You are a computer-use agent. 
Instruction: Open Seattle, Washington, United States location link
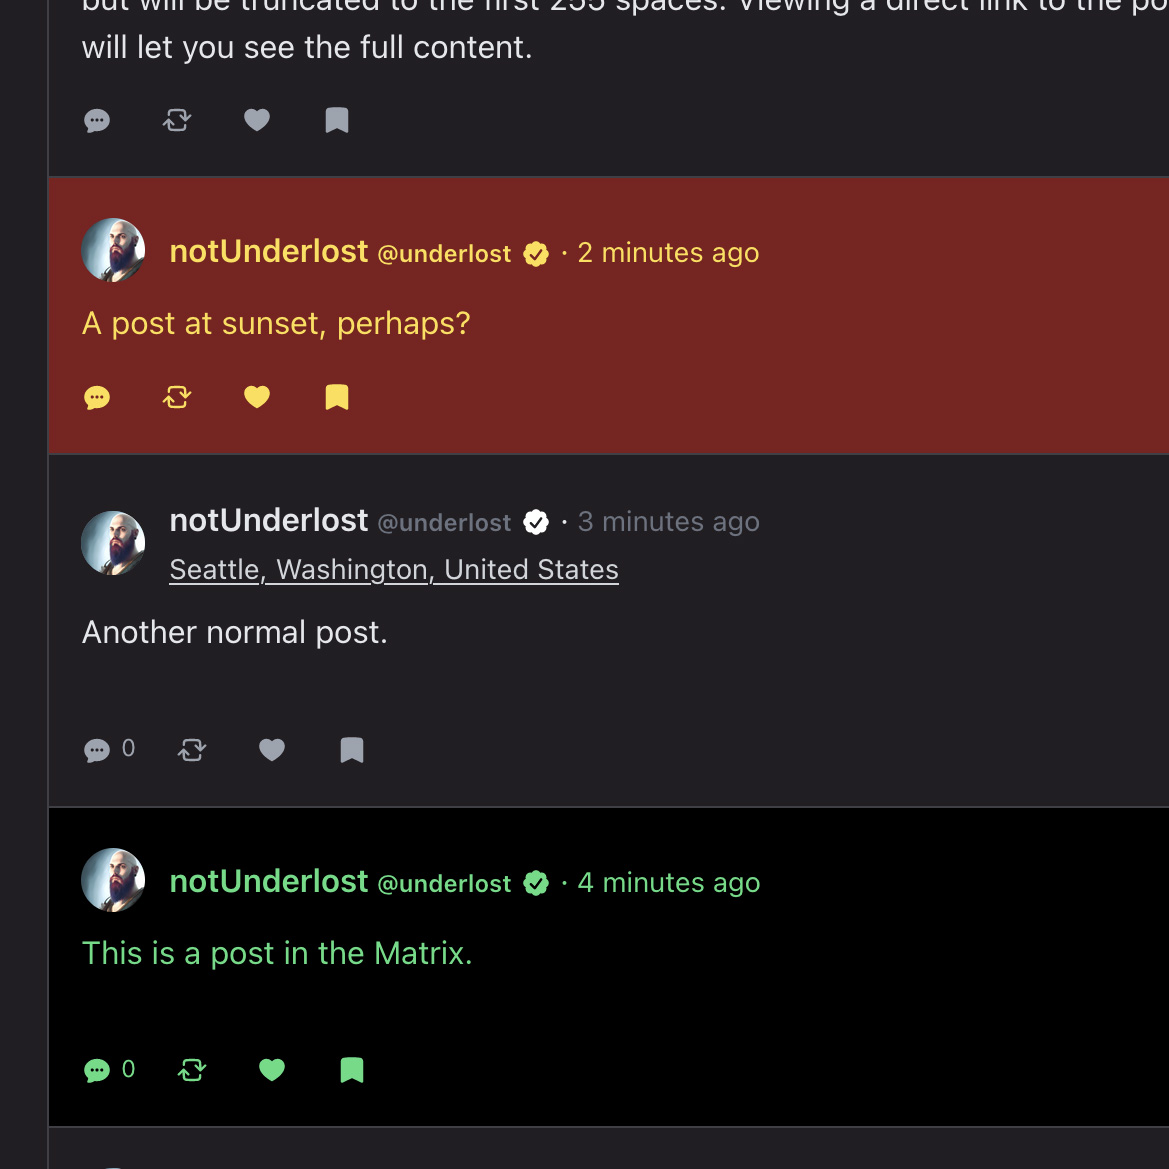tap(394, 570)
